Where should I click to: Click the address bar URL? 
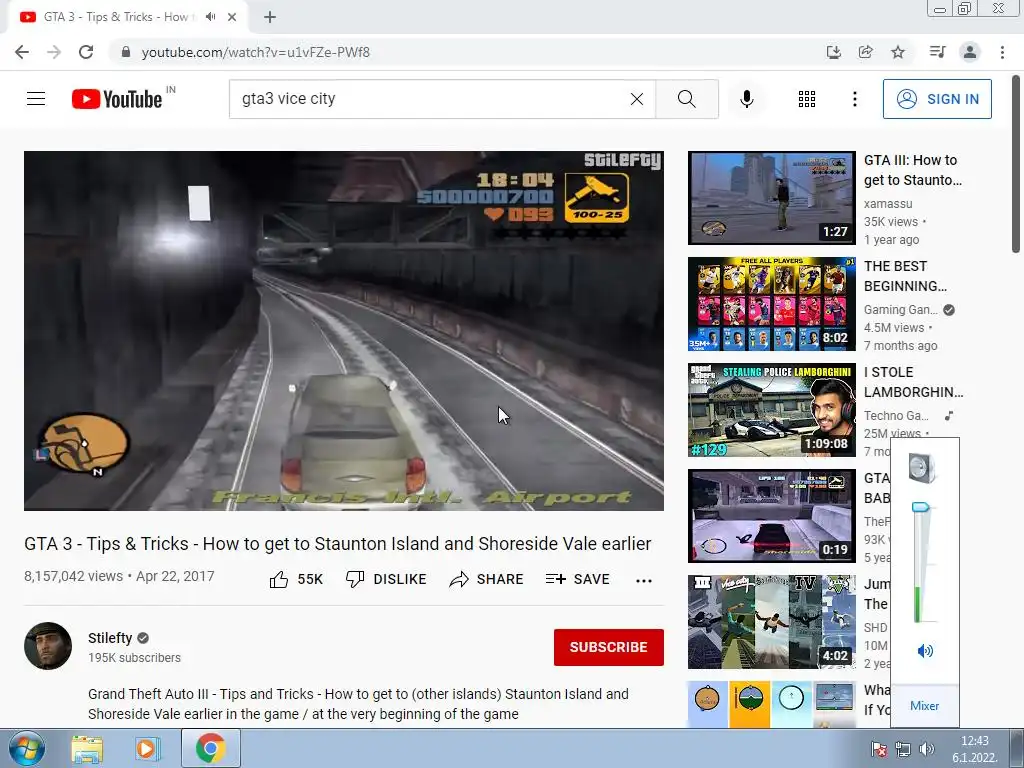(x=255, y=52)
